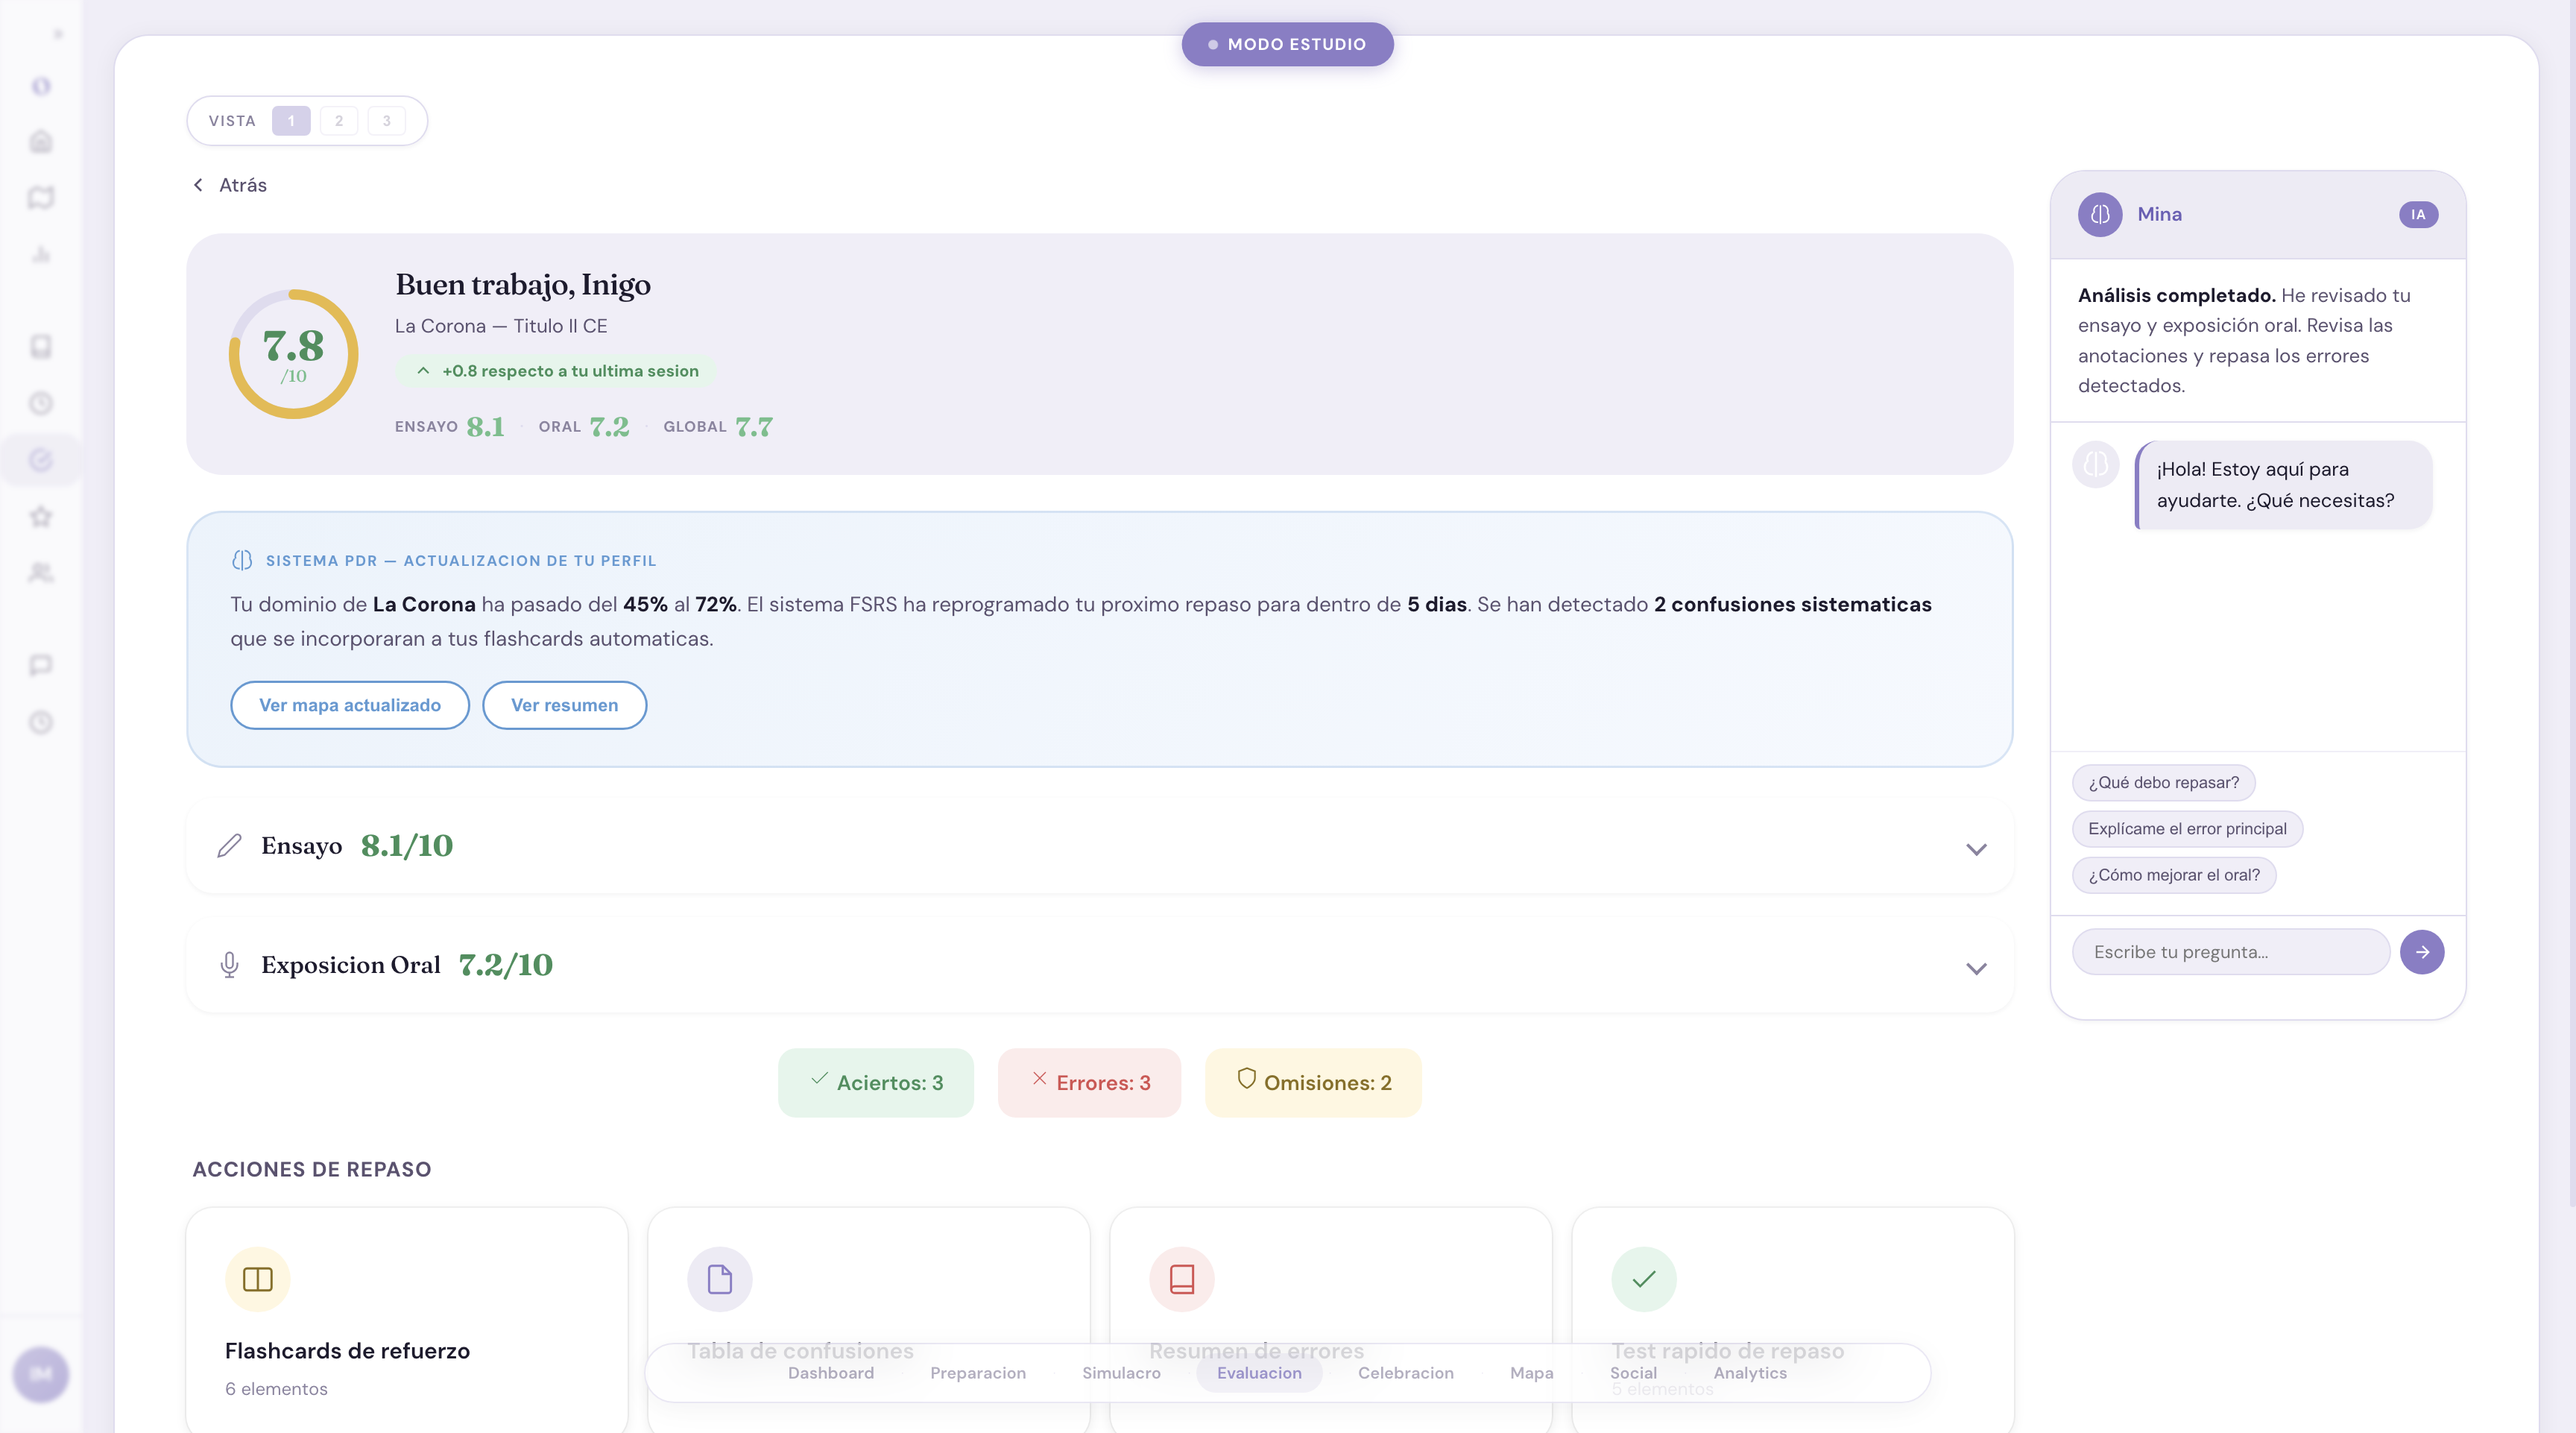2576x1433 pixels.
Task: Choose Explícame el error principal suggestion
Action: [2188, 828]
